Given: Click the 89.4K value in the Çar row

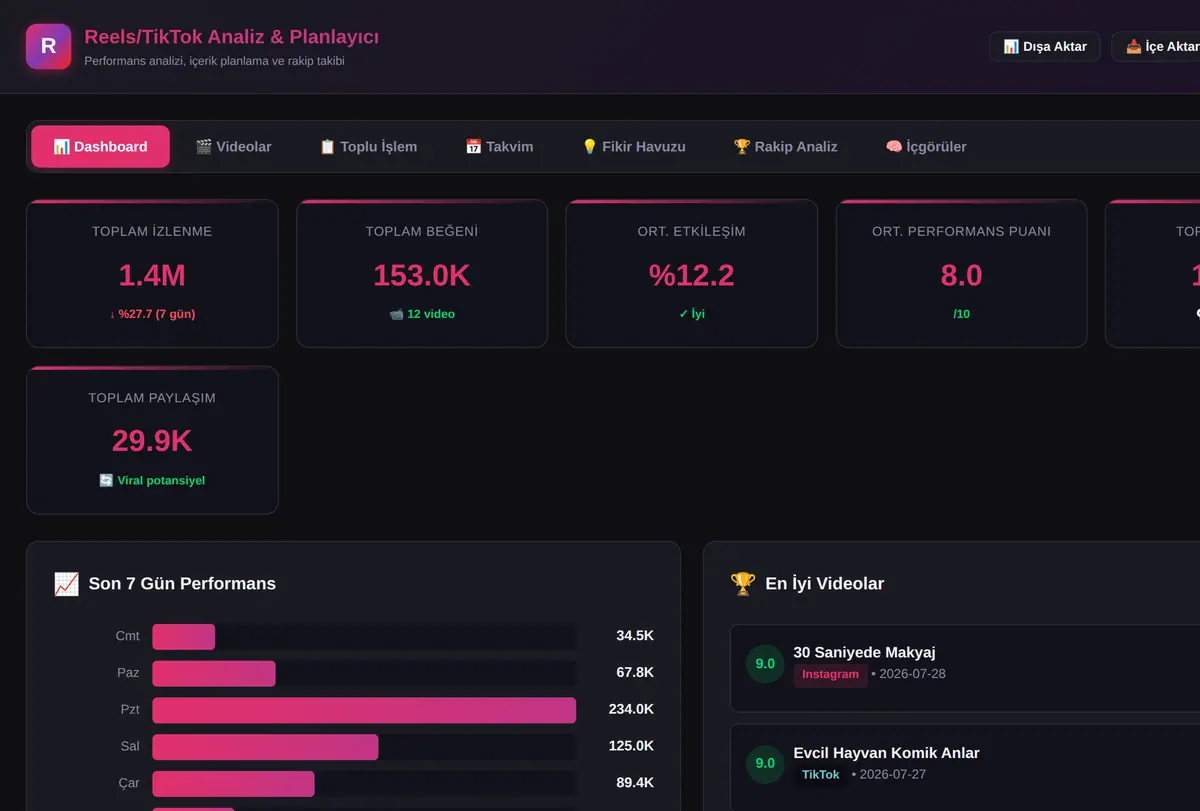Looking at the screenshot, I should pos(635,784).
